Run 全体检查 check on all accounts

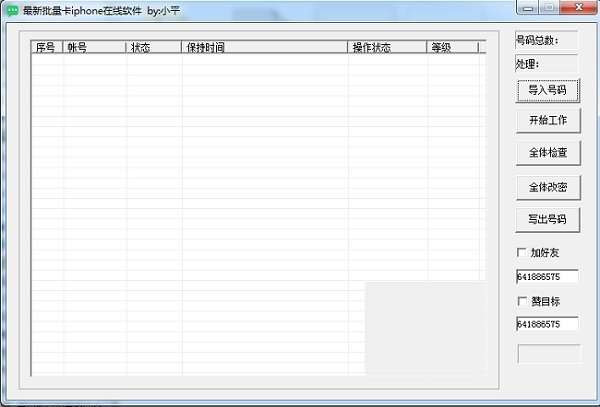(548, 153)
